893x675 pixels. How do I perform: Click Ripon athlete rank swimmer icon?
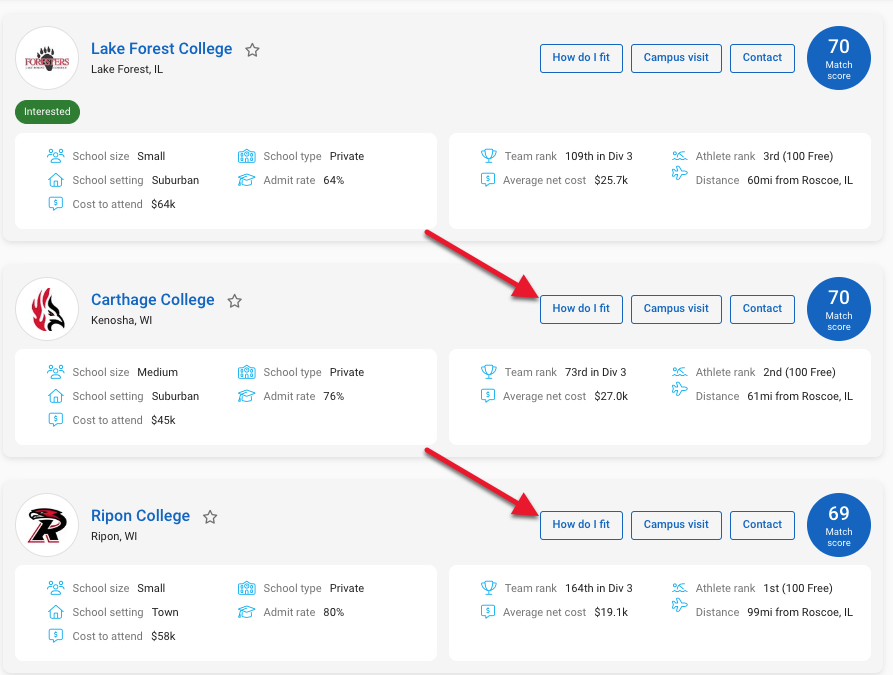coord(679,587)
